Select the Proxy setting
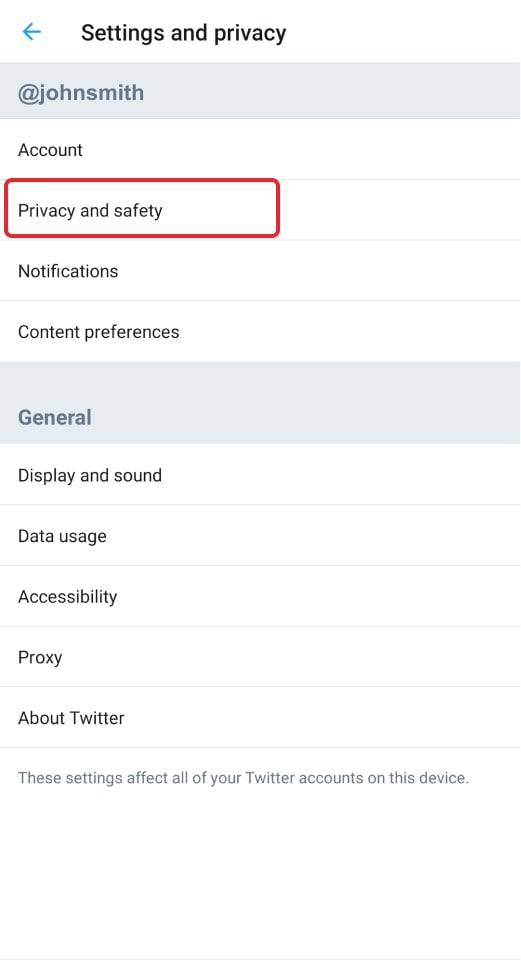Screen dimensions: 521x960 [x=260, y=657]
